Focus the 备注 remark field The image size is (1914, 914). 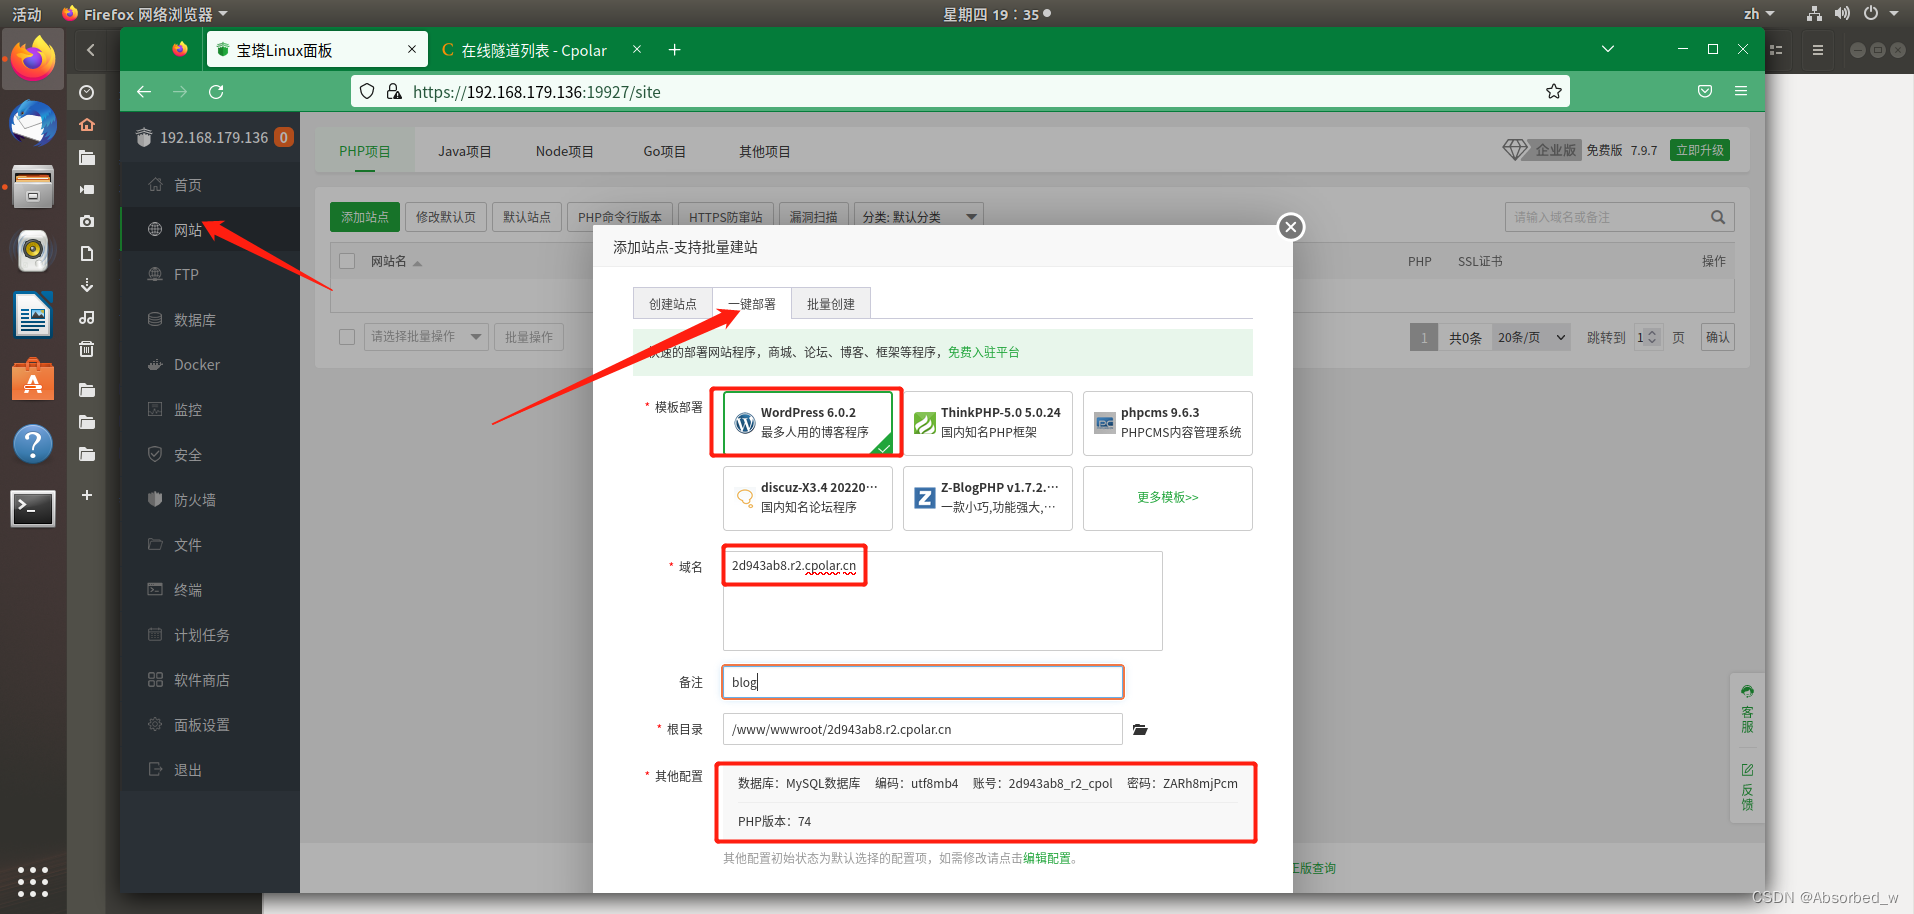923,682
